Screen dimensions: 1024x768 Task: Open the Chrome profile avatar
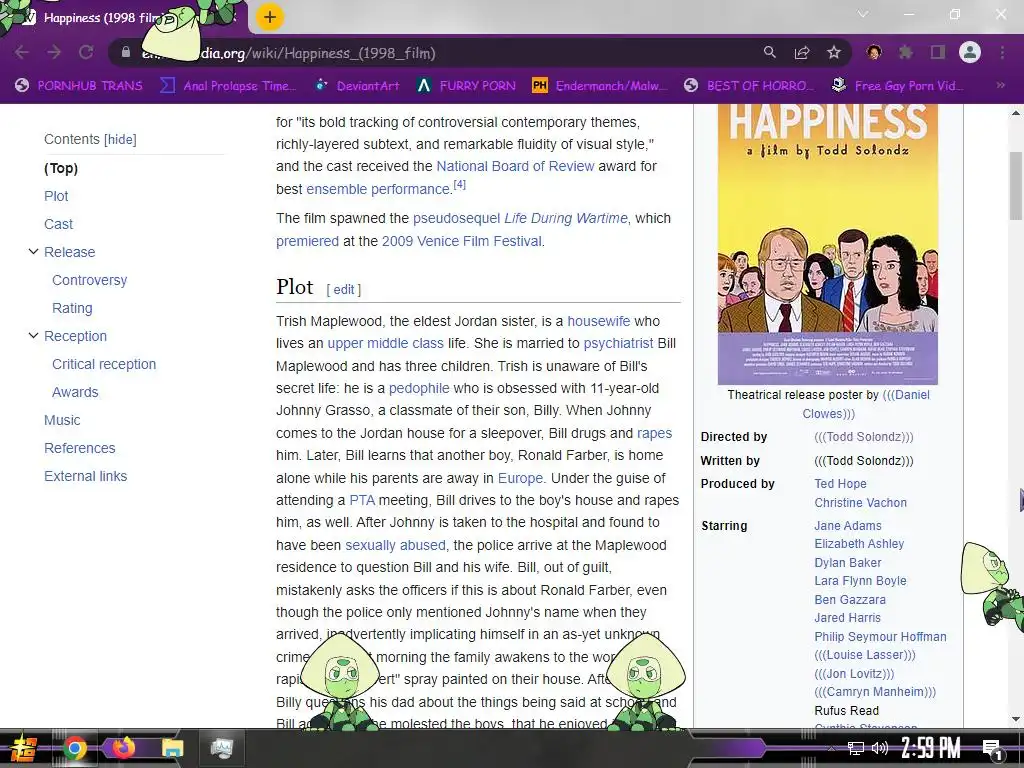[970, 52]
